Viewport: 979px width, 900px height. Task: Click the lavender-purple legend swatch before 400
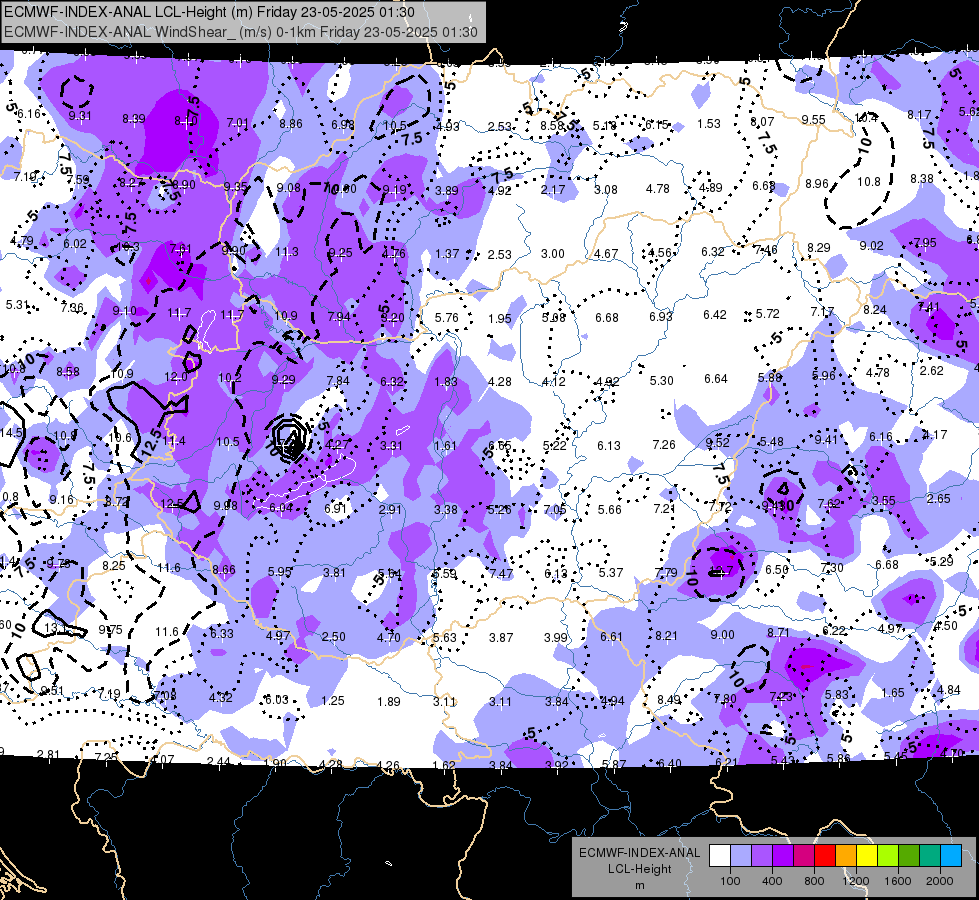tap(762, 856)
